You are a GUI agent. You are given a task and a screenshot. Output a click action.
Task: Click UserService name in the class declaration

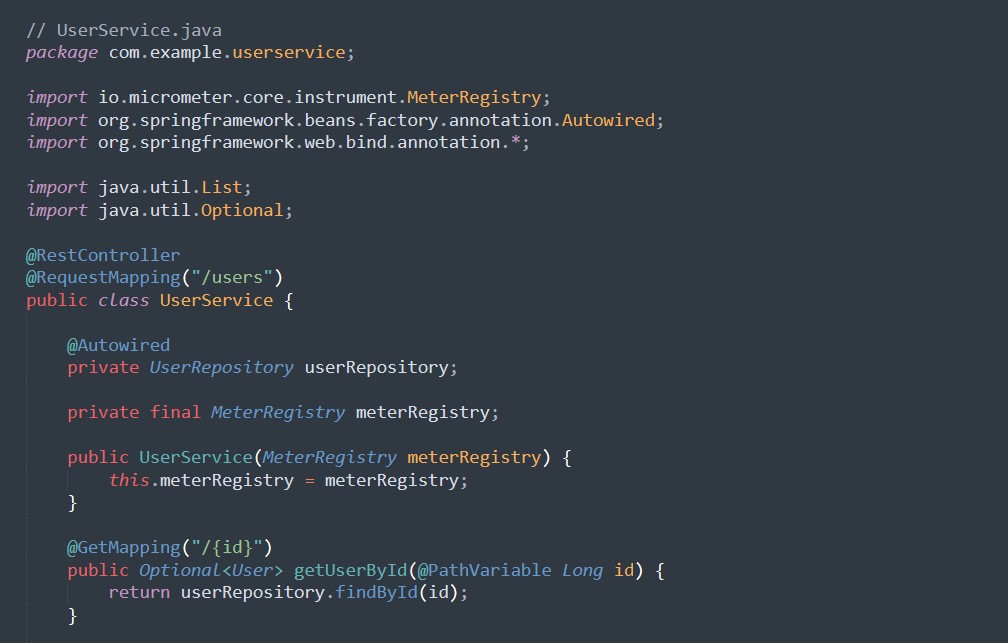(x=216, y=300)
